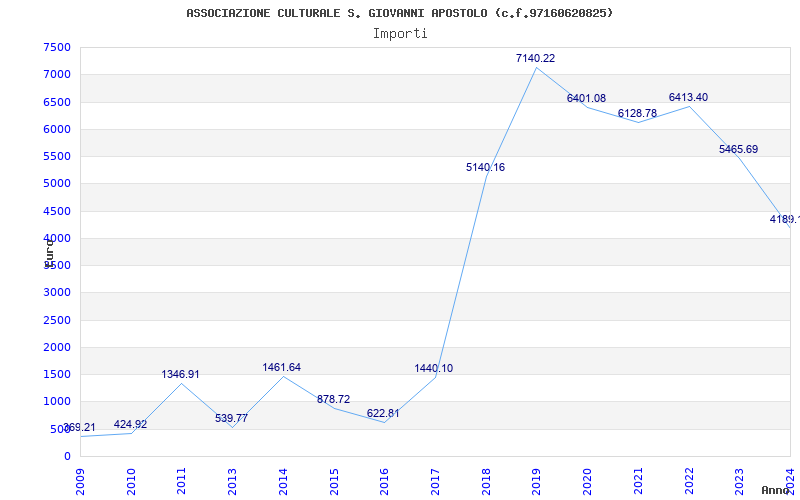Screen dimensions: 800x500
Task: Select the 878.72 data label
Action: click(x=333, y=399)
